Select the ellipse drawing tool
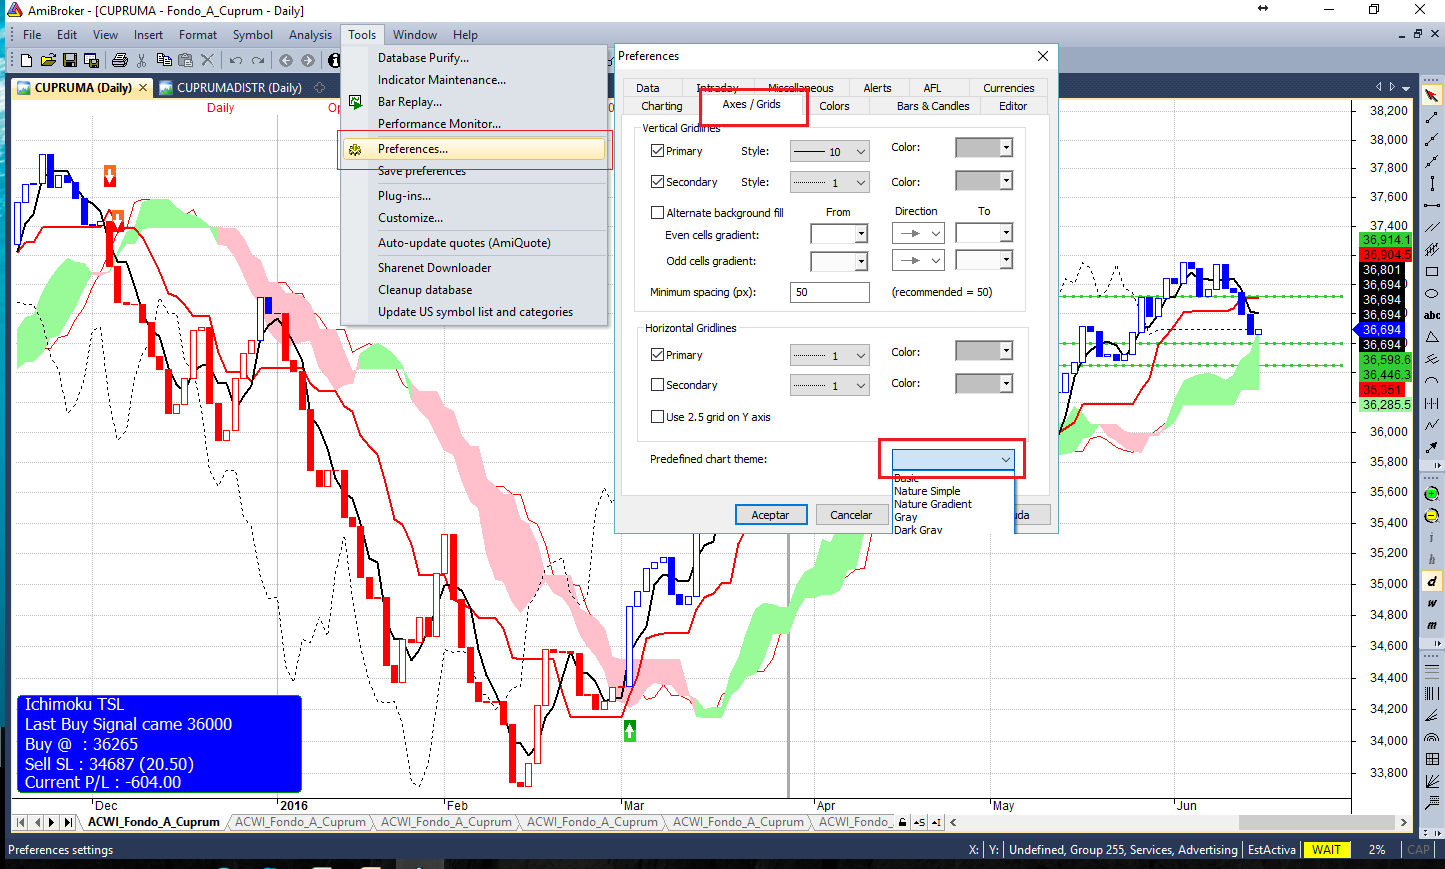Screen dimensions: 1445x869 pos(1432,293)
